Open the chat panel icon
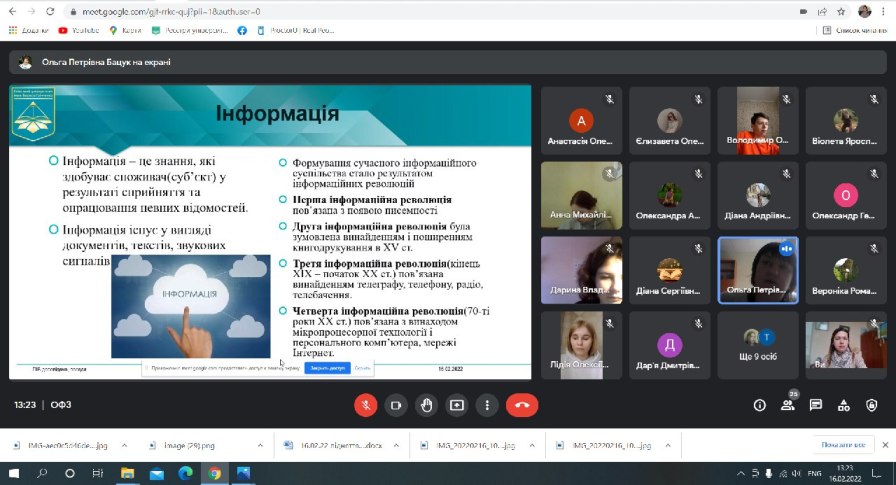Screen dimensions: 896x485 coord(815,405)
